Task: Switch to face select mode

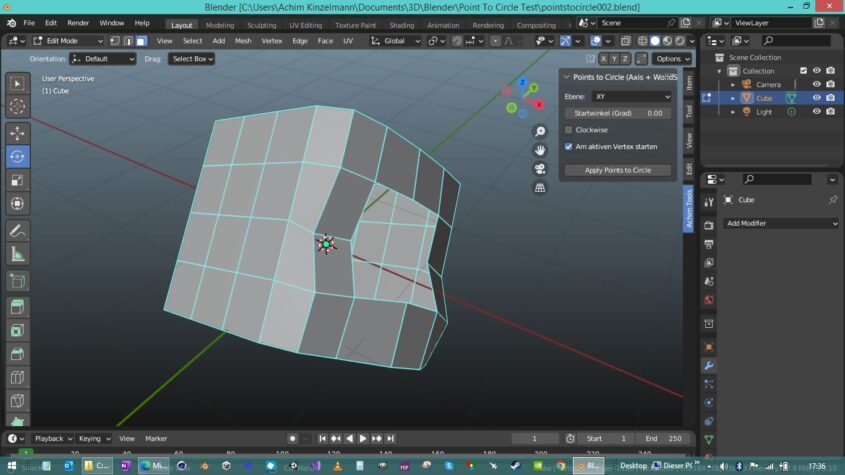Action: pyautogui.click(x=141, y=41)
